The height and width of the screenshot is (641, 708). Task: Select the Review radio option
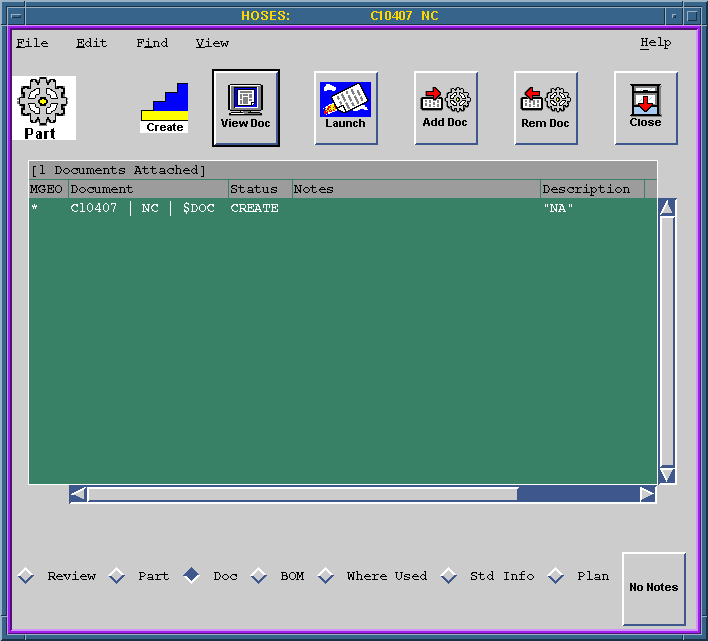(x=26, y=576)
